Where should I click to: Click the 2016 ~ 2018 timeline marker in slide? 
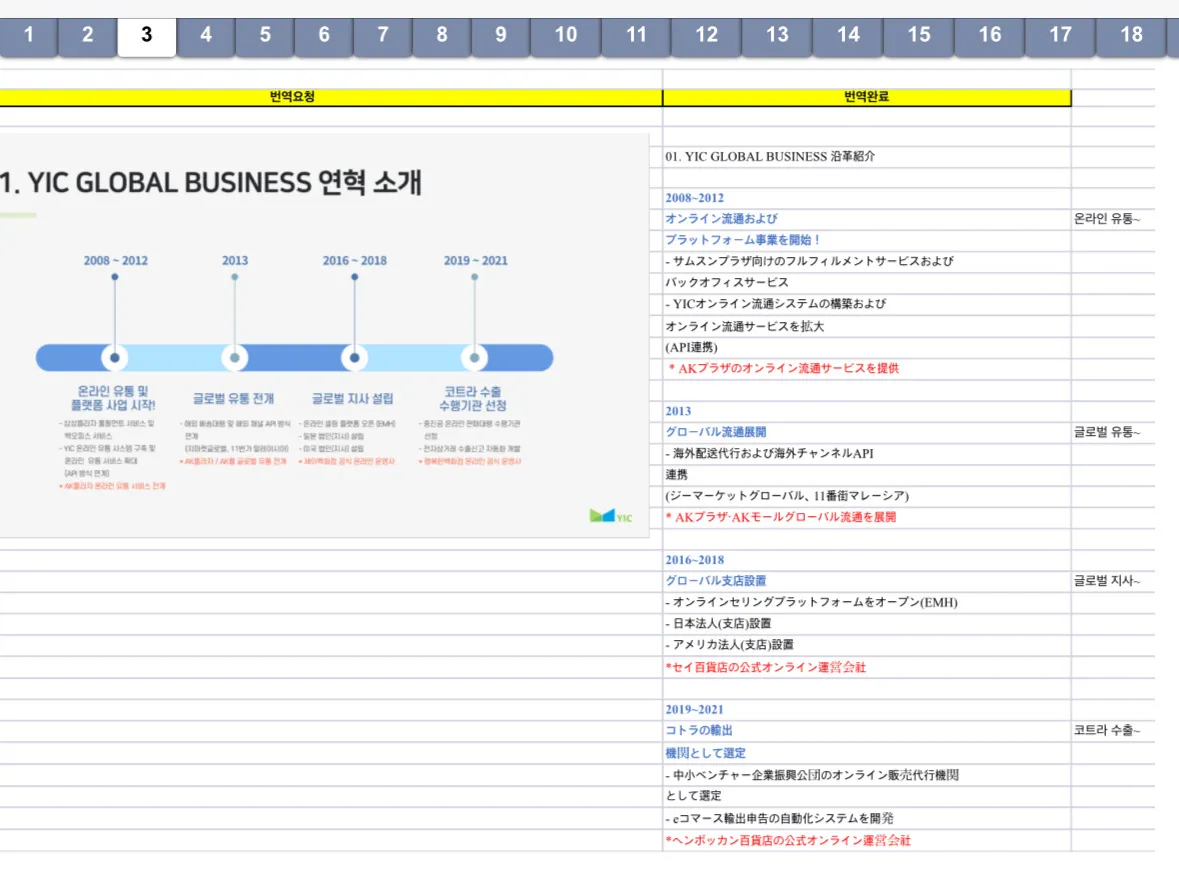354,357
